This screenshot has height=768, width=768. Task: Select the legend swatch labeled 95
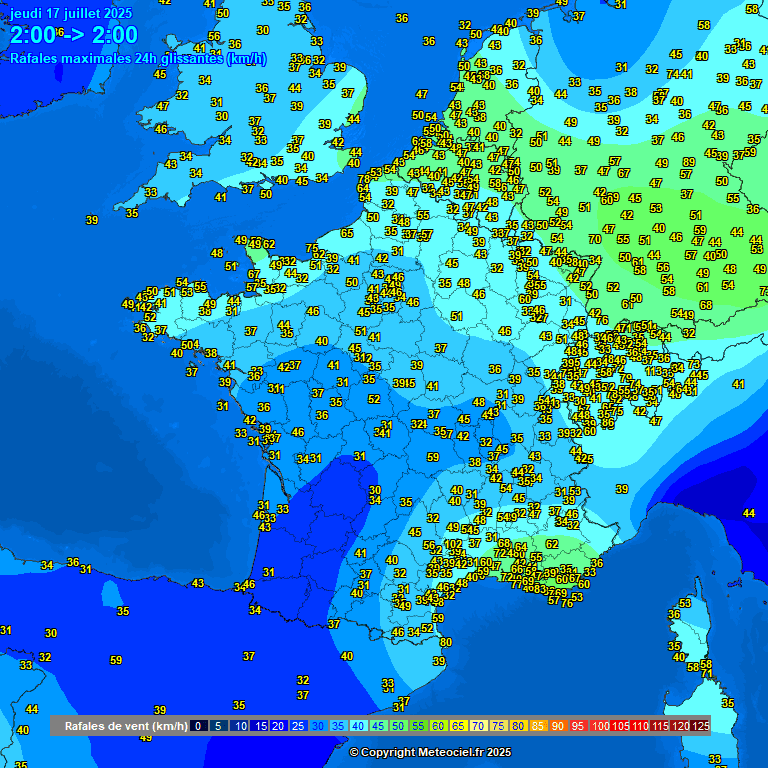tap(578, 726)
